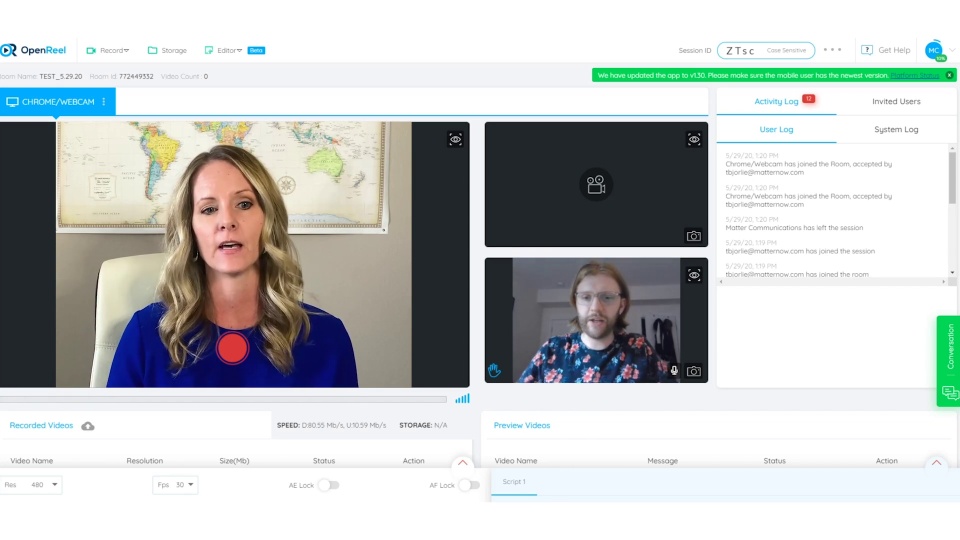Image resolution: width=960 pixels, height=540 pixels.
Task: Click the signal strength bars icon
Action: tap(462, 399)
